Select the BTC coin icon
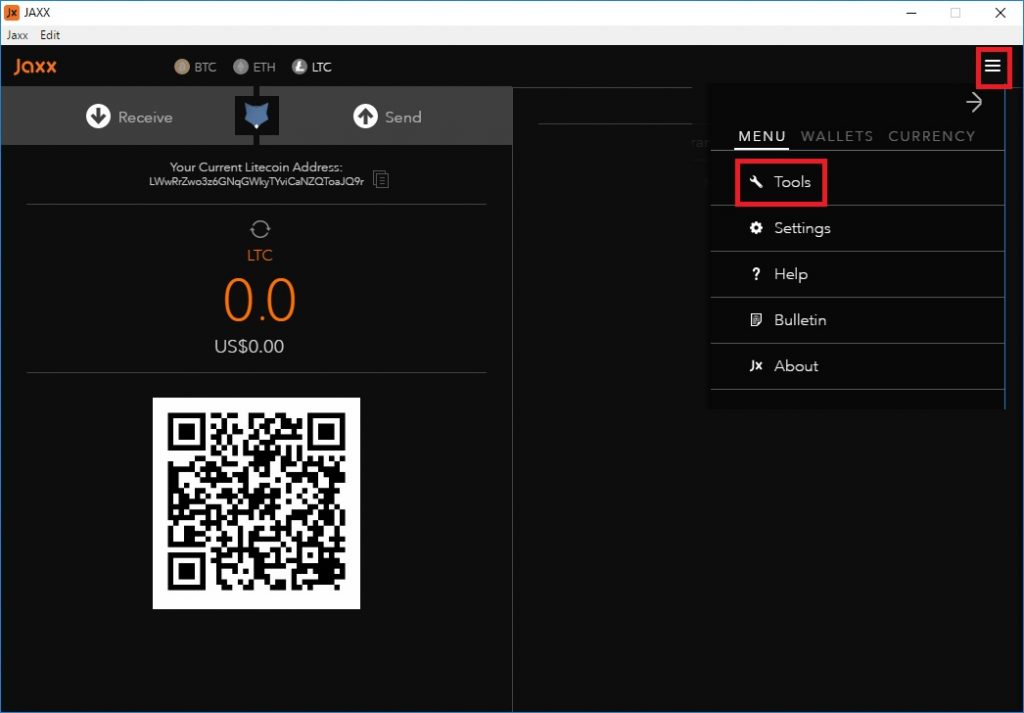Viewport: 1024px width, 713px height. pos(182,67)
